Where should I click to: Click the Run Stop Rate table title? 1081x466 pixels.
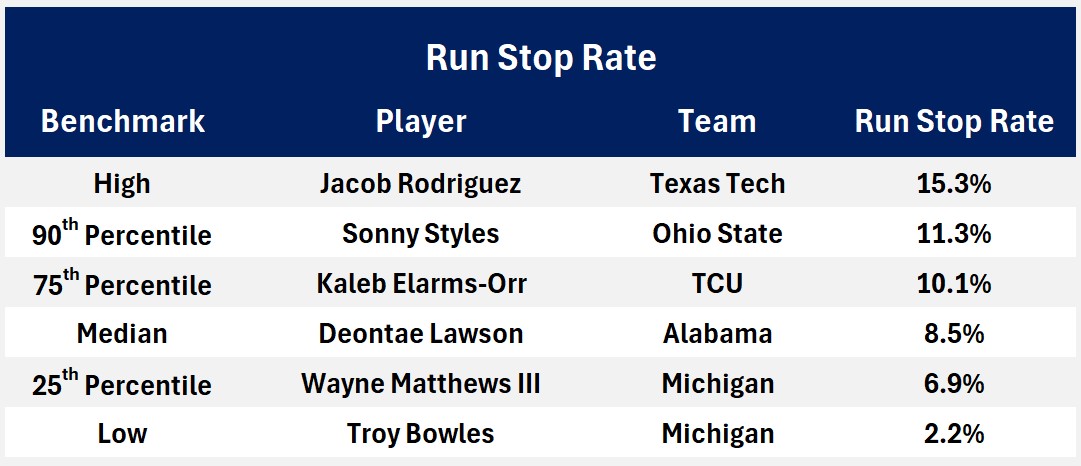point(541,58)
